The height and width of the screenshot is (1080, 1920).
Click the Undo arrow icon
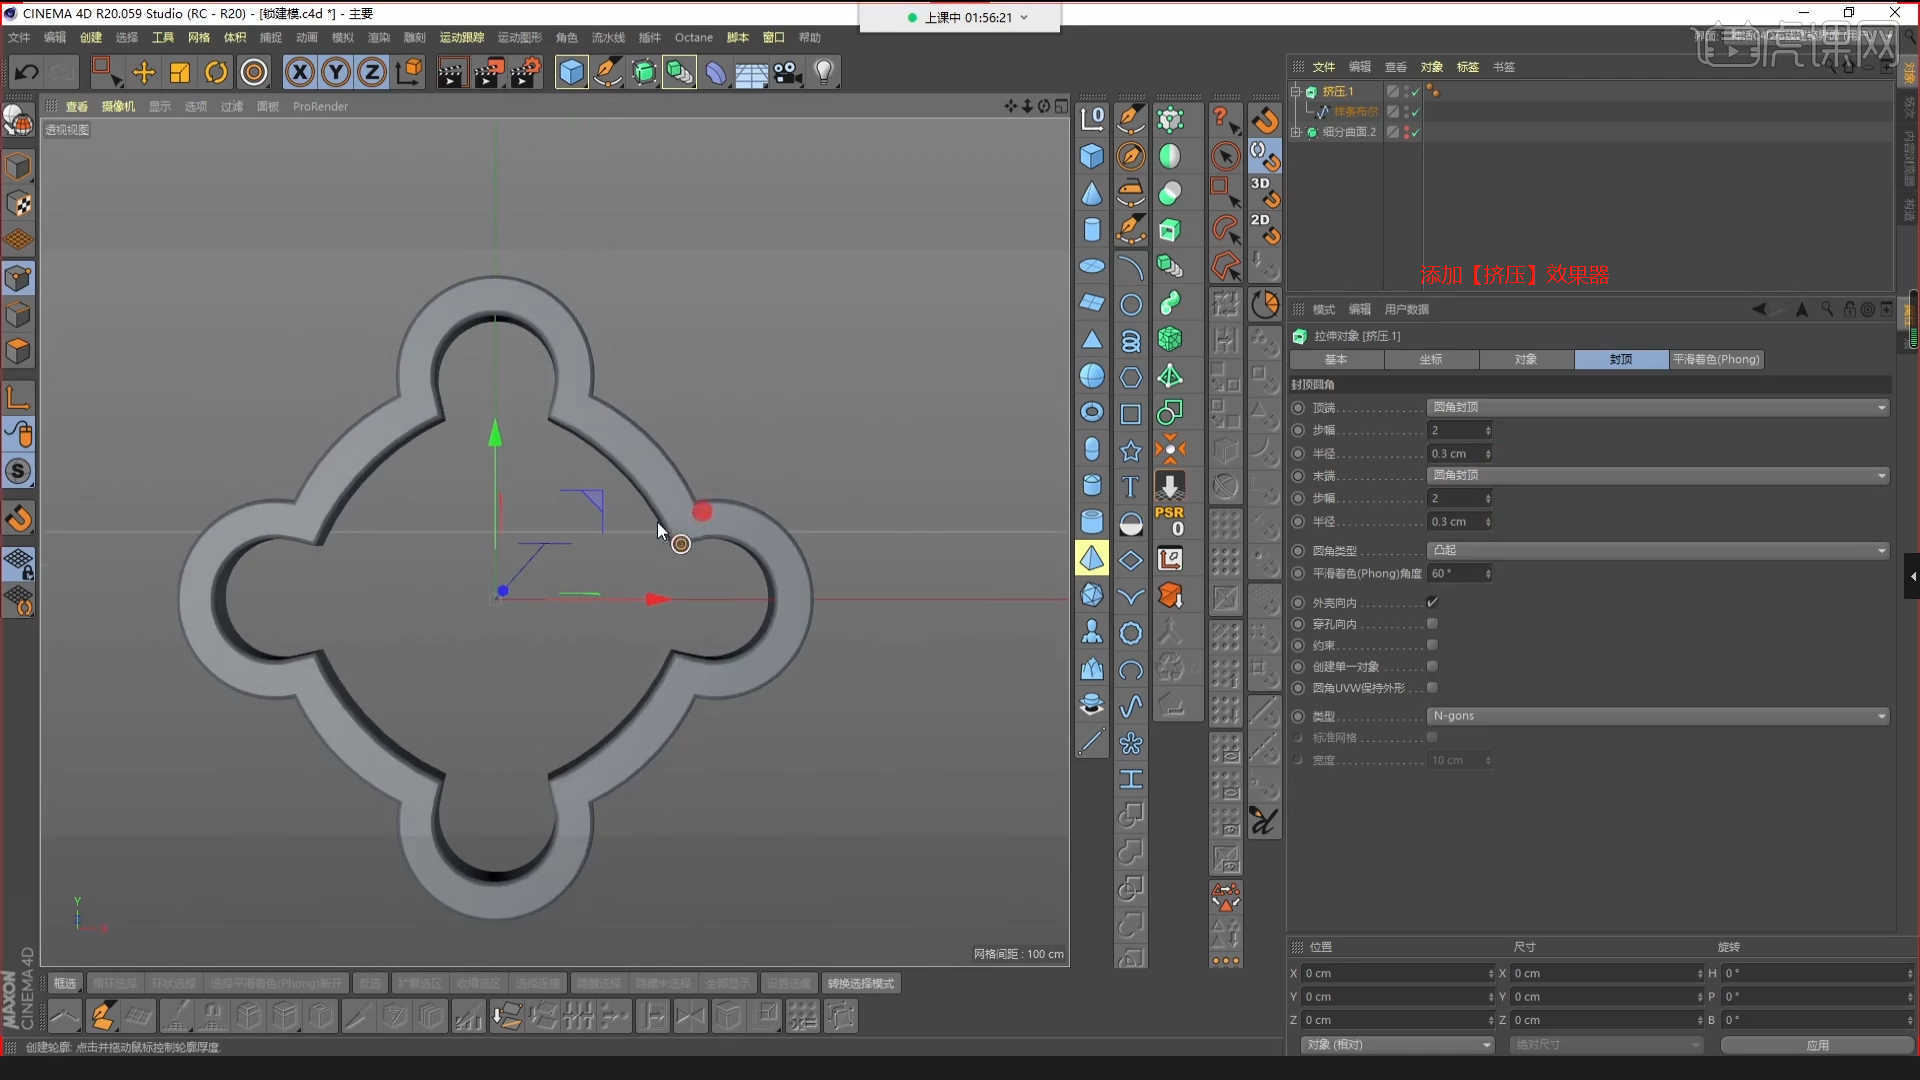coord(27,72)
